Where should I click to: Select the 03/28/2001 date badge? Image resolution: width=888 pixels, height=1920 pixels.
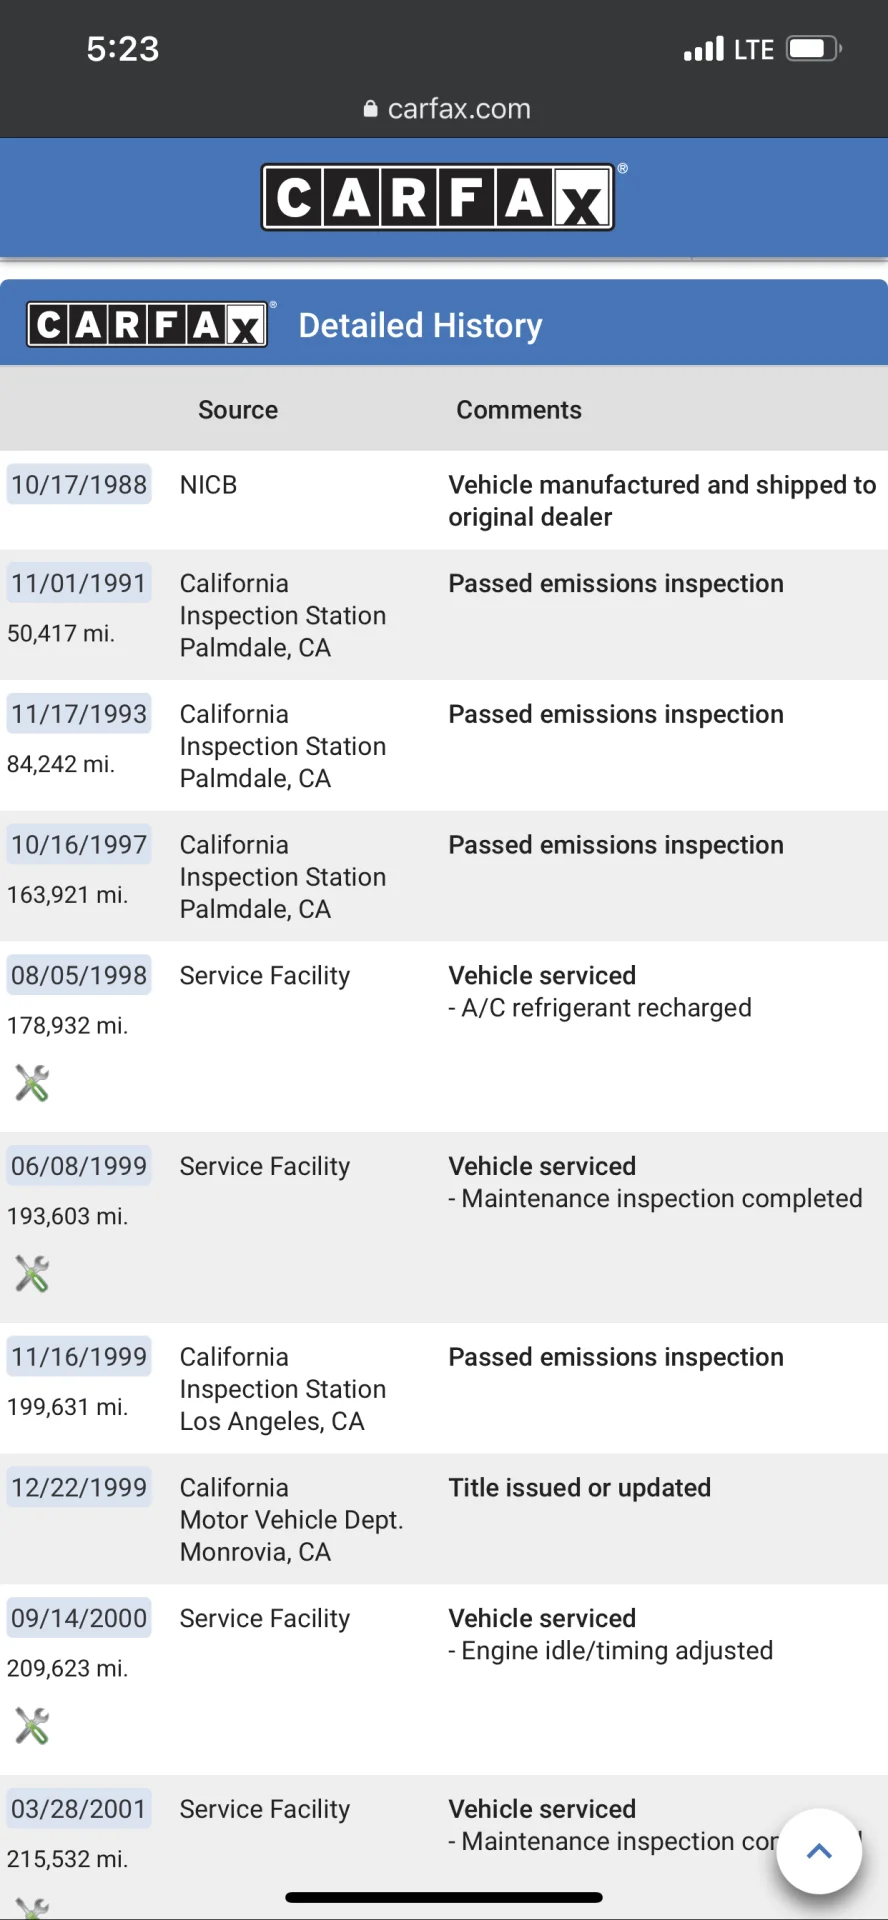(79, 1809)
